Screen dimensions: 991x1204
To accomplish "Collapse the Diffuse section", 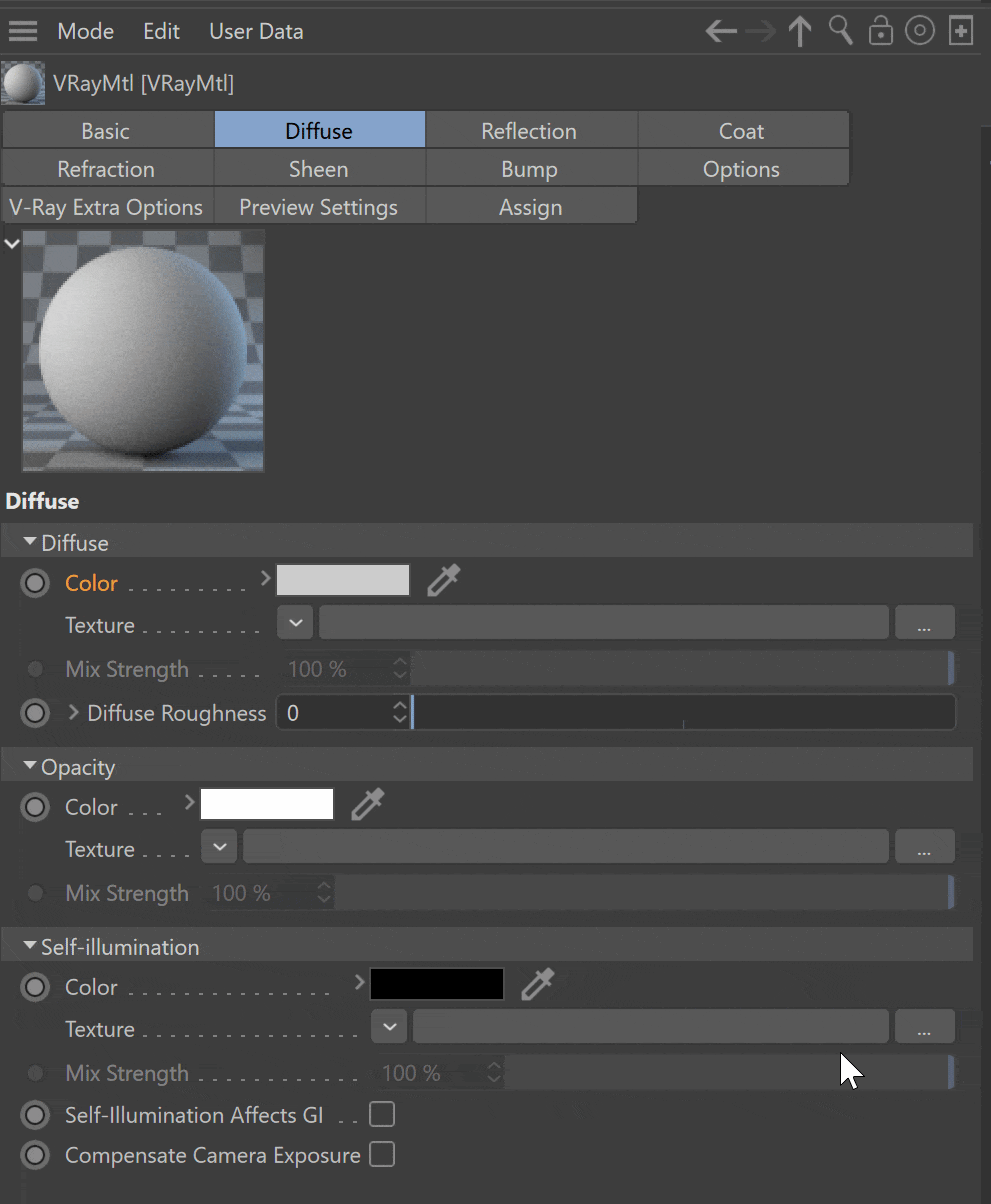I will (x=30, y=542).
